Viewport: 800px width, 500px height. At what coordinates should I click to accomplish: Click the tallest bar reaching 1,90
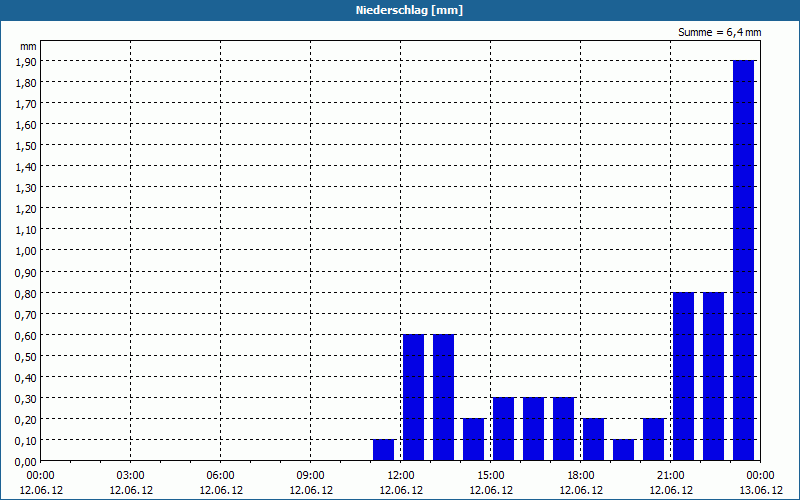tap(743, 260)
